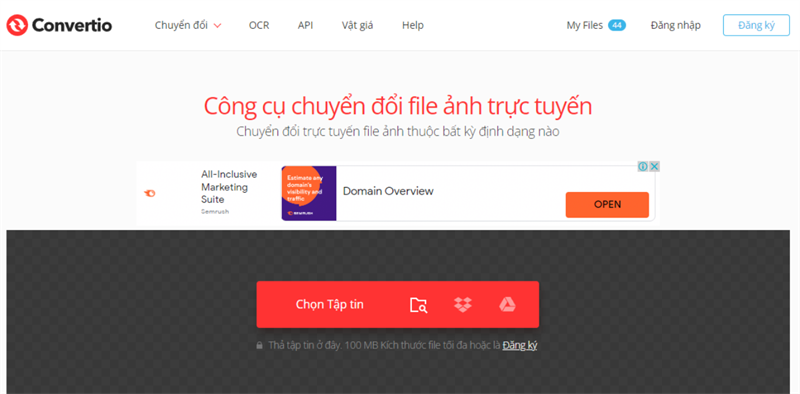Click the Semrush logo in ad
The image size is (800, 394).
pos(150,193)
